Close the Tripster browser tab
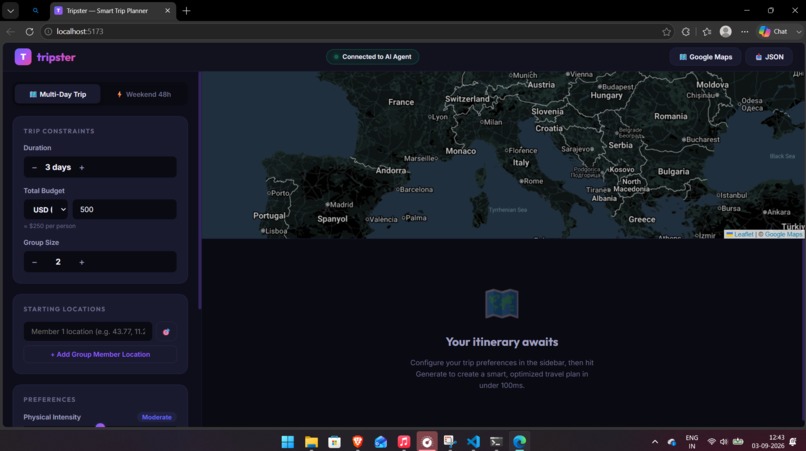 coord(168,10)
